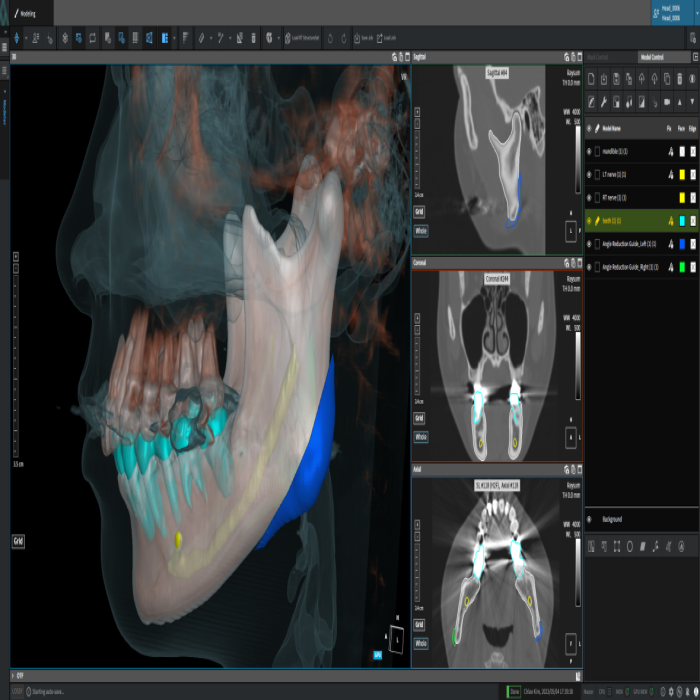Click the edit pencil-page icon in Model Control
700x700 pixels.
[x=591, y=102]
